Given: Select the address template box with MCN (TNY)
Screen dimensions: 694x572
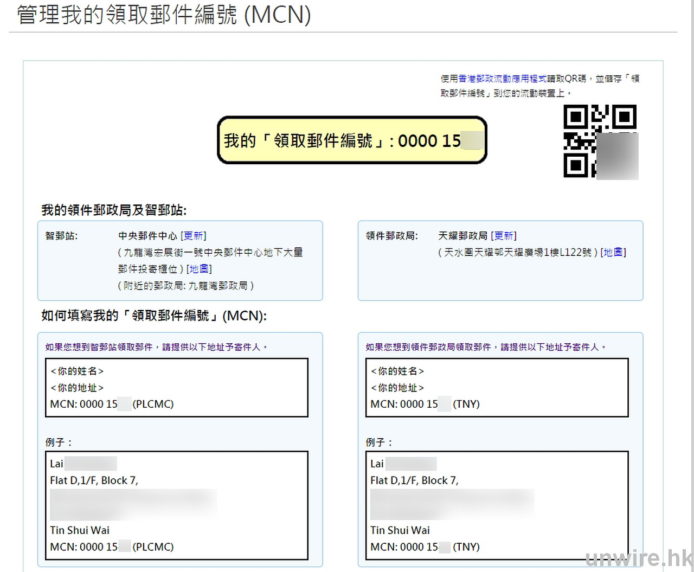Looking at the screenshot, I should coord(497,387).
